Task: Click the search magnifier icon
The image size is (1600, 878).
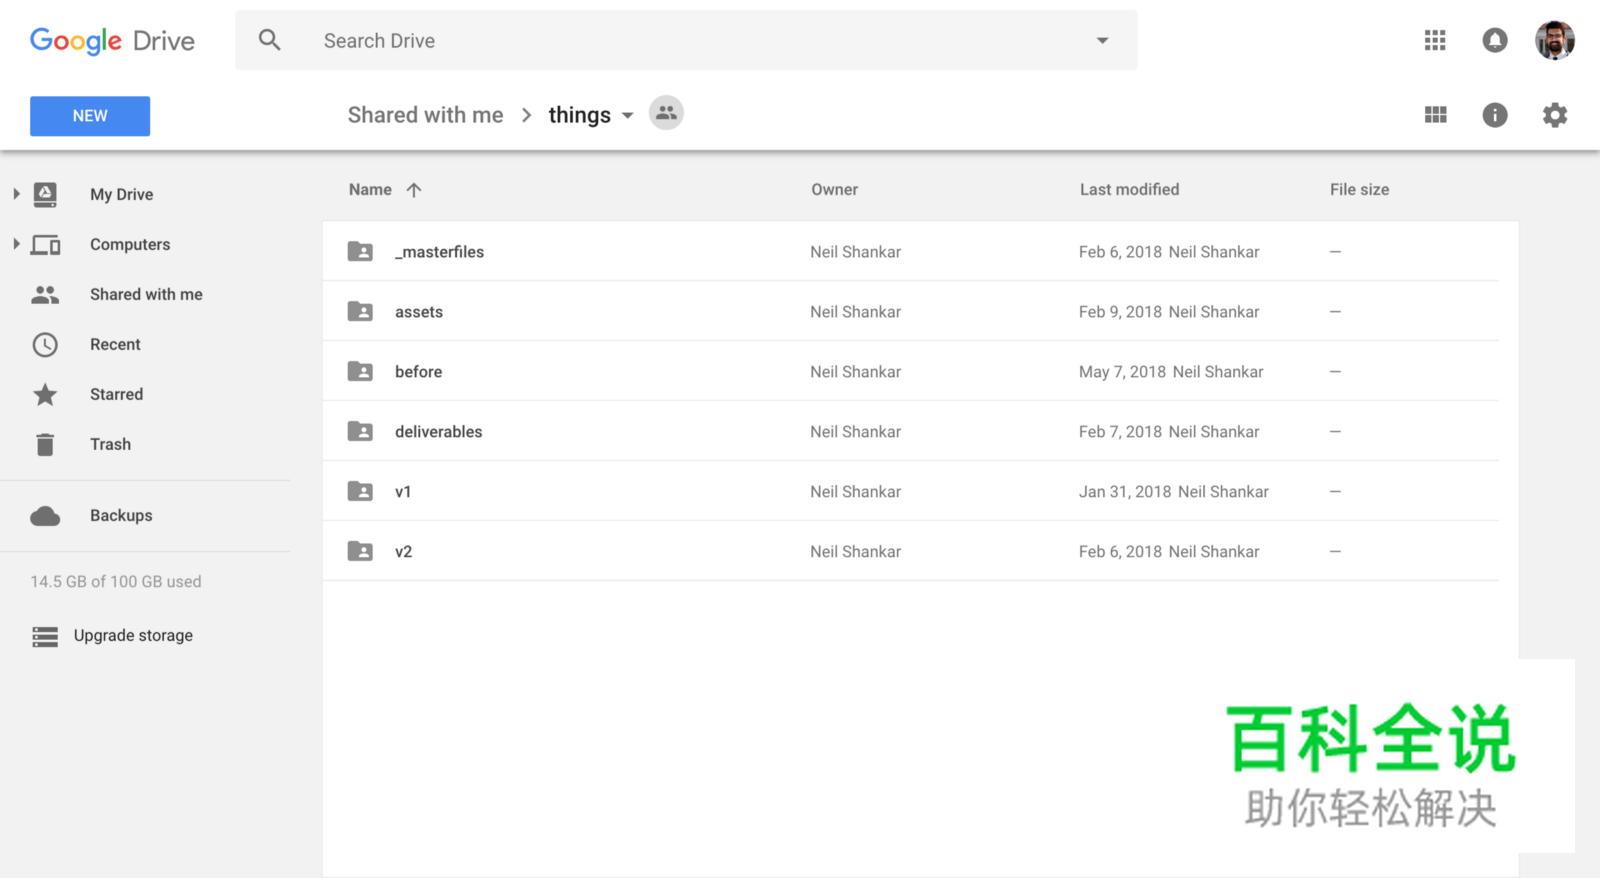Action: (269, 40)
